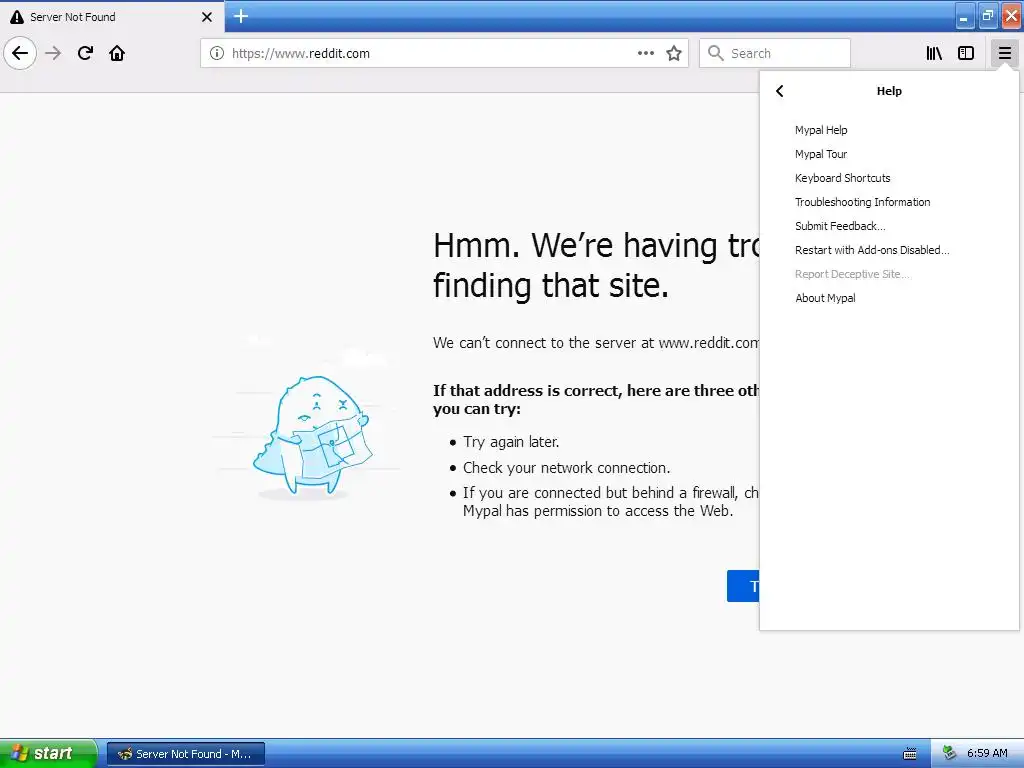Close the hamburger menu button
1024x768 pixels.
(x=1004, y=53)
